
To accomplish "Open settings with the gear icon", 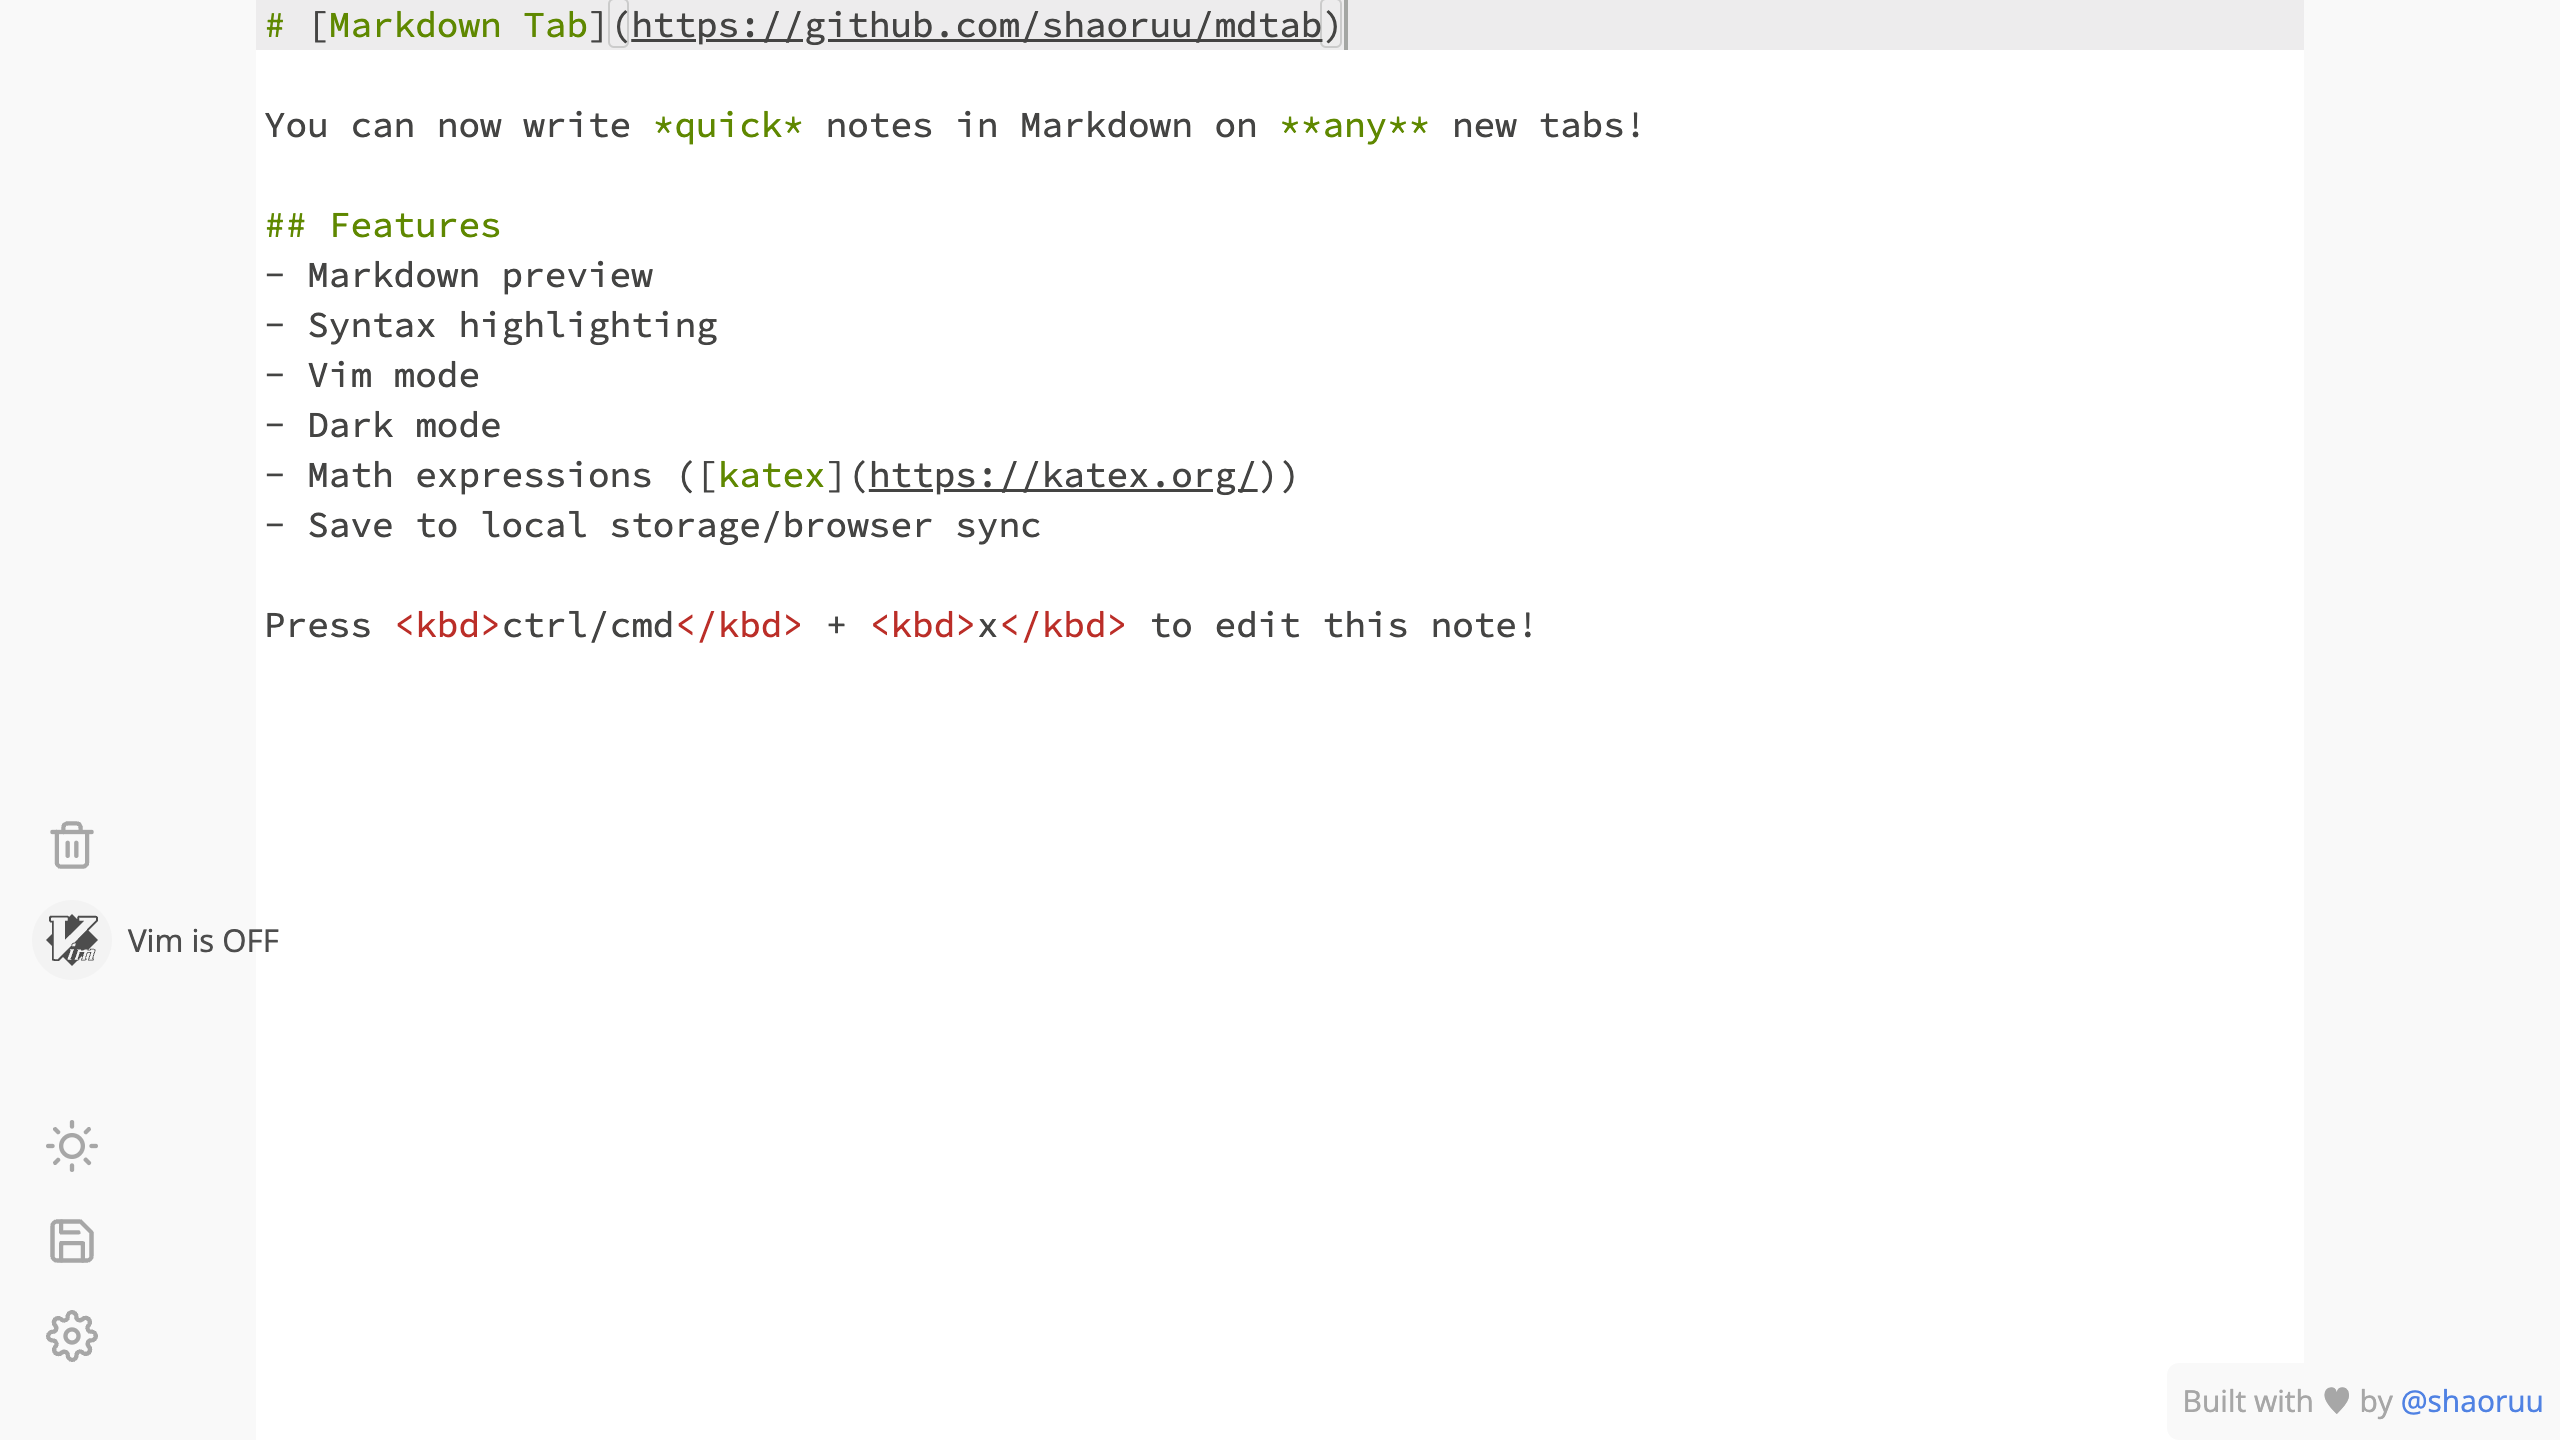I will [x=71, y=1336].
